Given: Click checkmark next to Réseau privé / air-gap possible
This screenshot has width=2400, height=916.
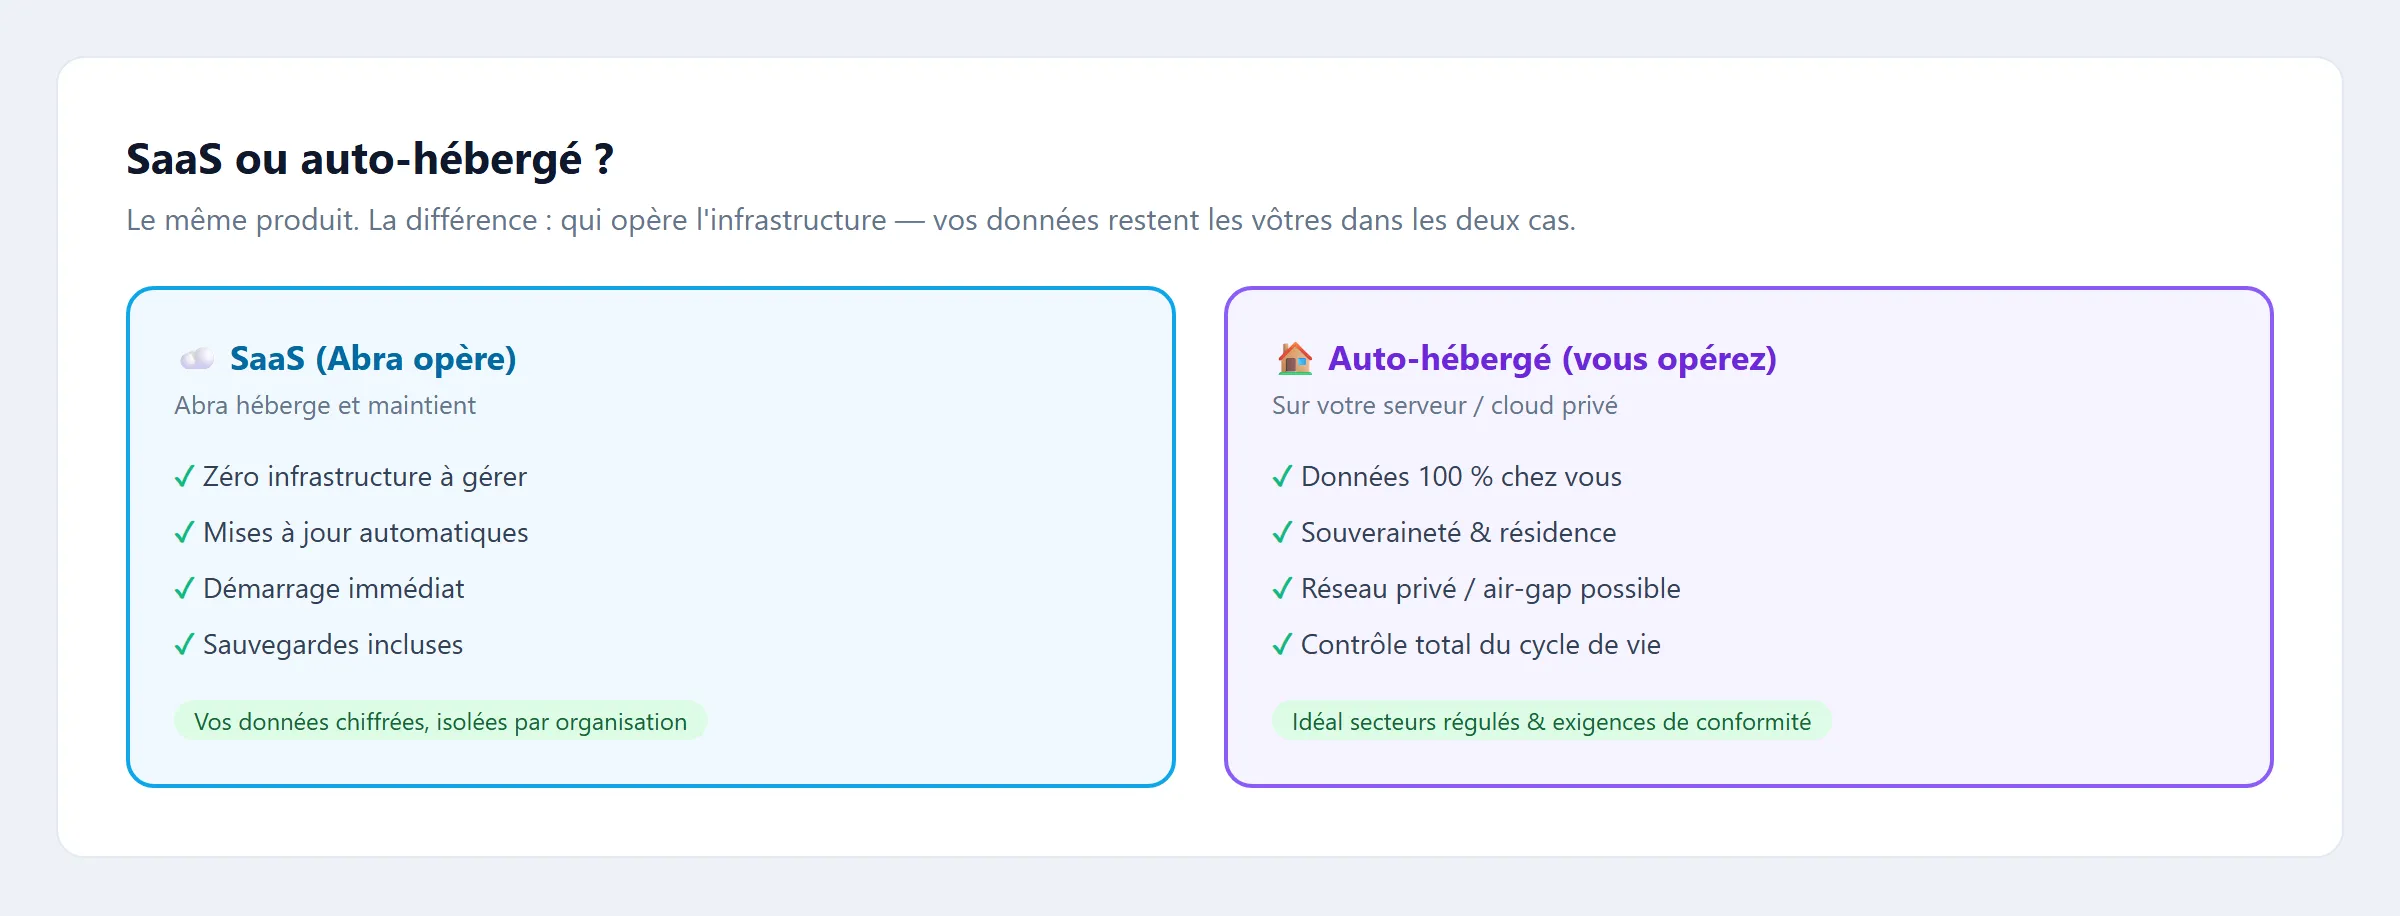Looking at the screenshot, I should click(x=1282, y=589).
